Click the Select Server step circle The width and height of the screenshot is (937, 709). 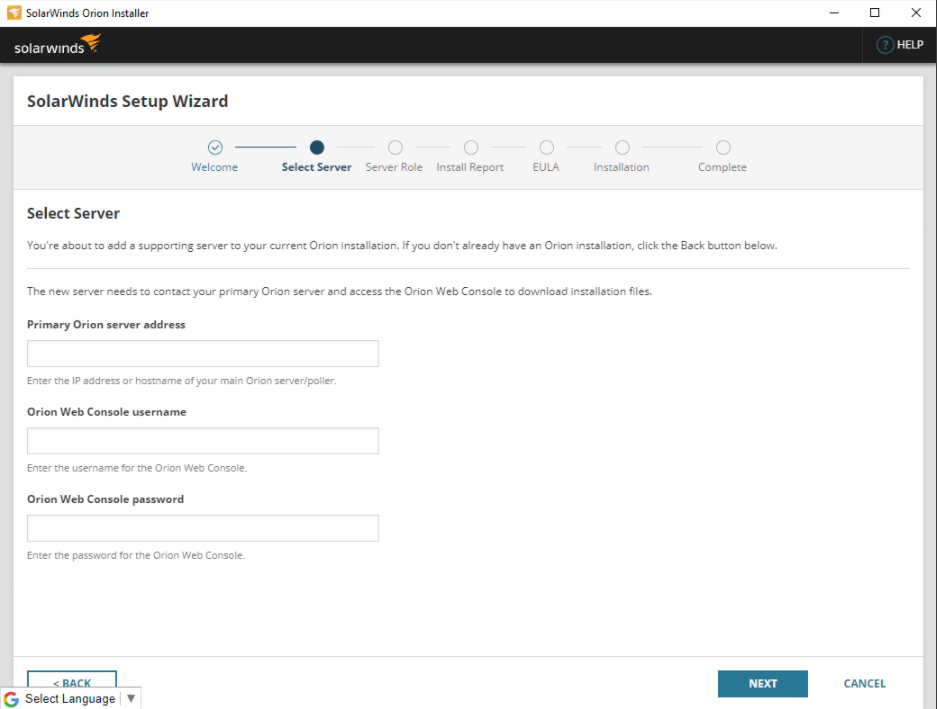[317, 147]
